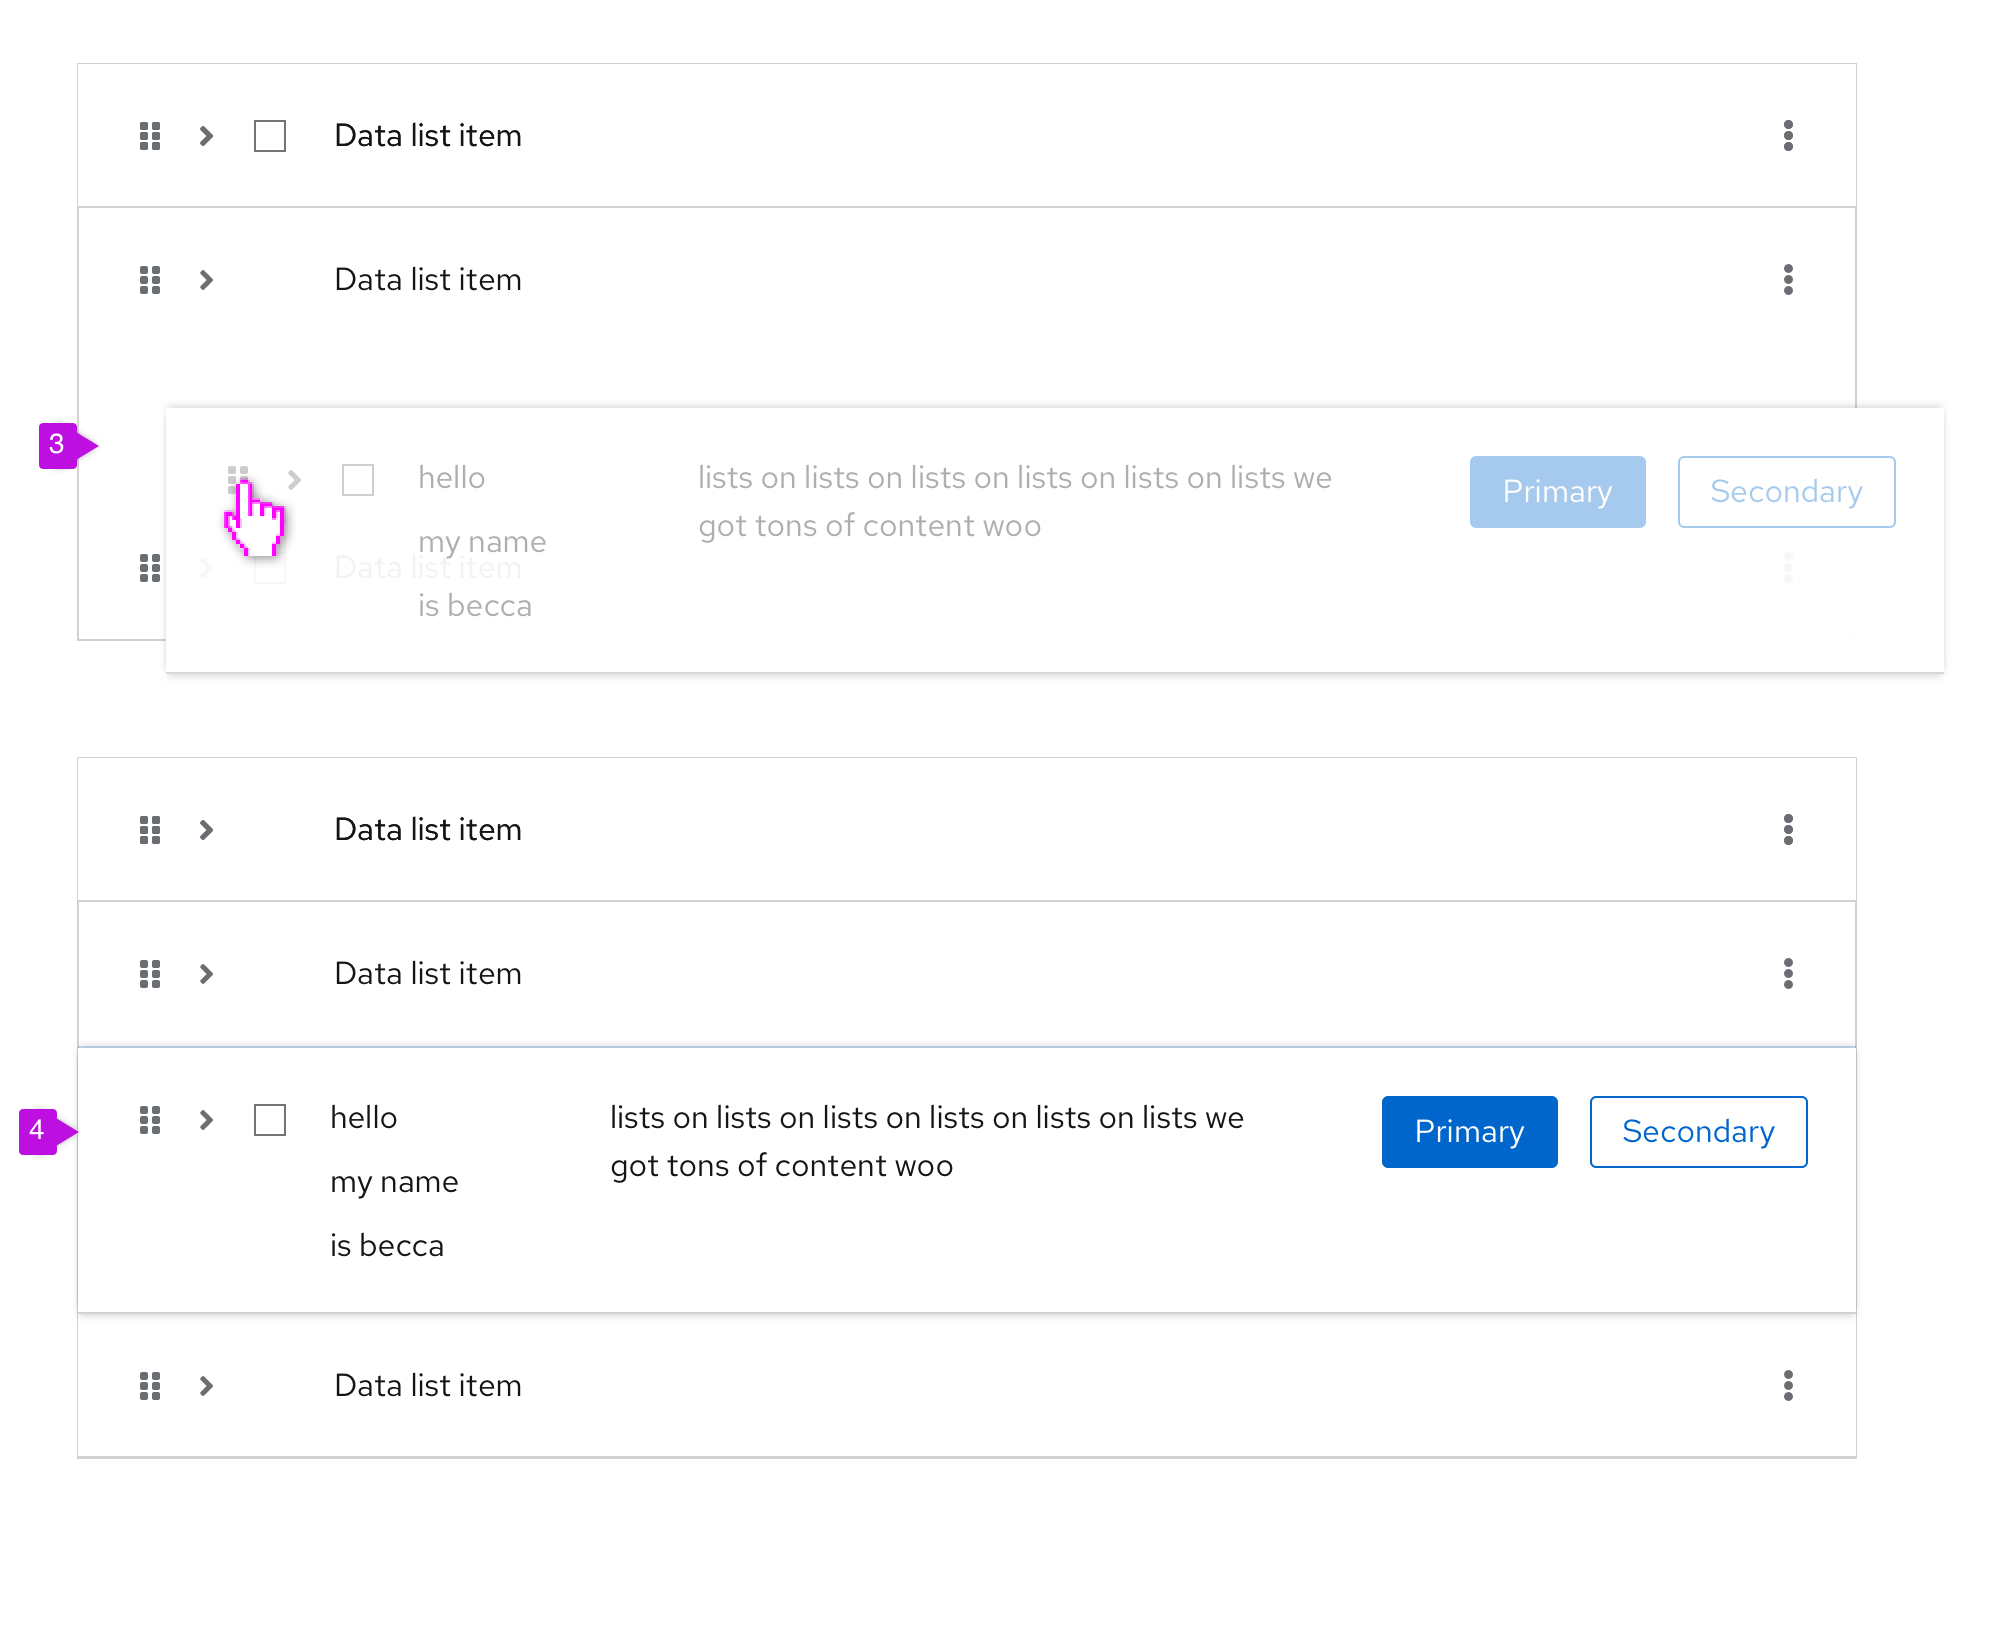2012x1646 pixels.
Task: Click the faded Secondary button in the dragged row
Action: click(1786, 492)
